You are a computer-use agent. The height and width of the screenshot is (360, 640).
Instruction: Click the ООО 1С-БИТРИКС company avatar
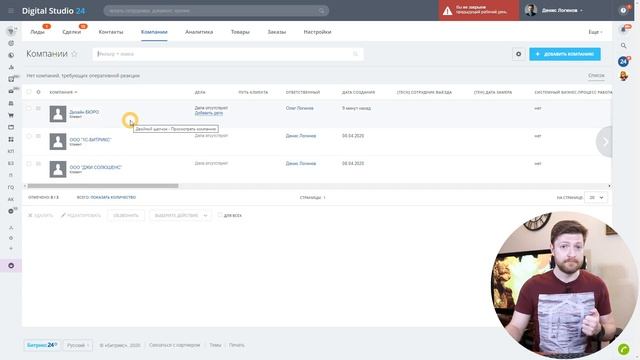click(58, 142)
